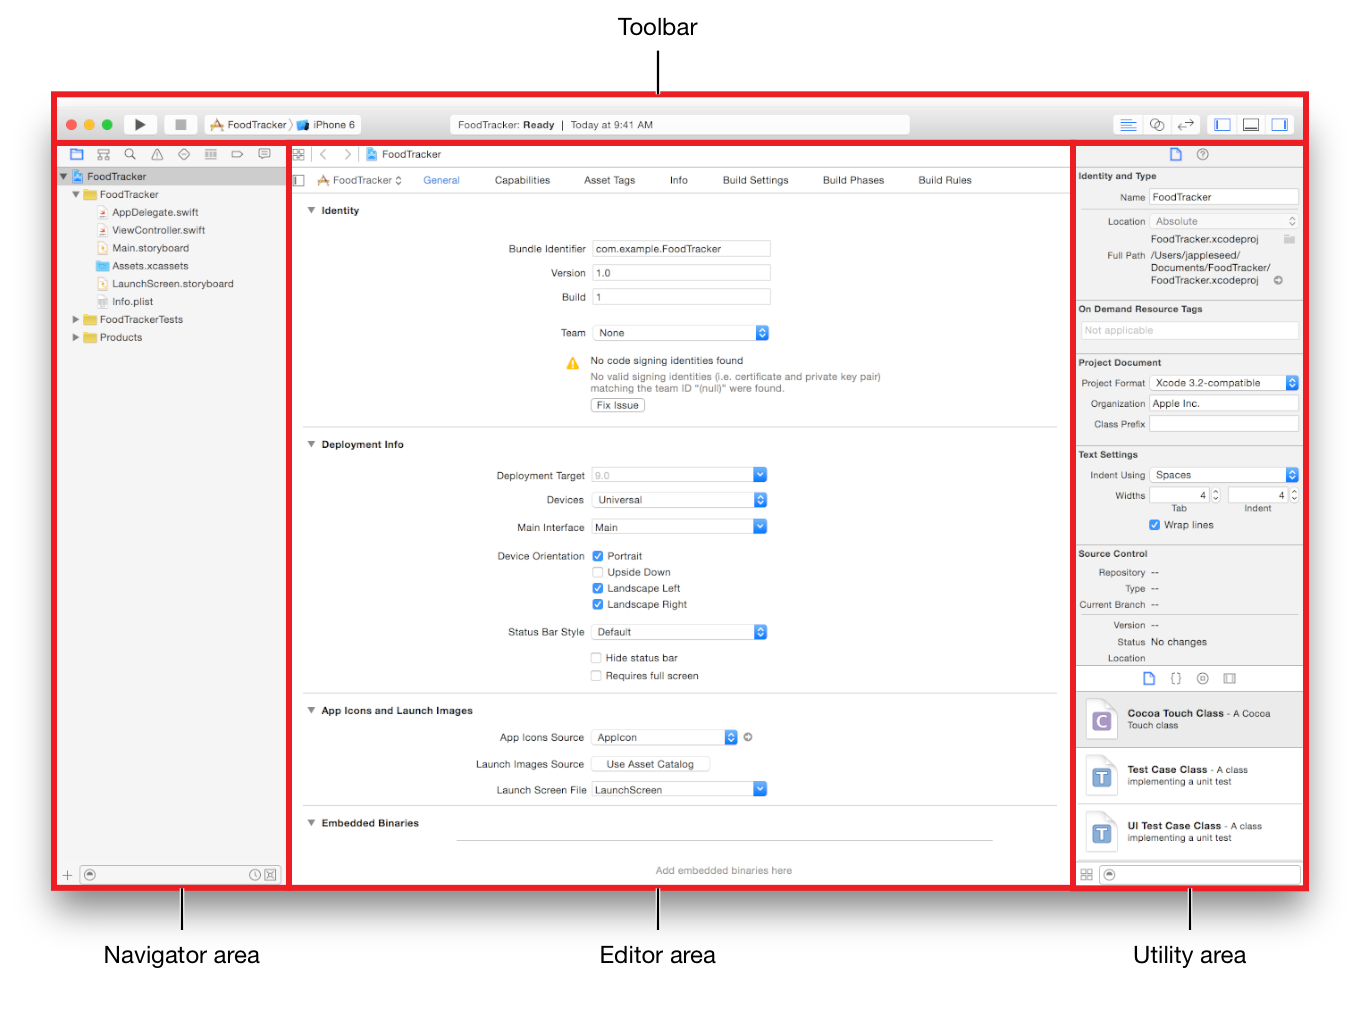The image size is (1360, 1010).
Task: Open the Object library
Action: [x=1203, y=678]
